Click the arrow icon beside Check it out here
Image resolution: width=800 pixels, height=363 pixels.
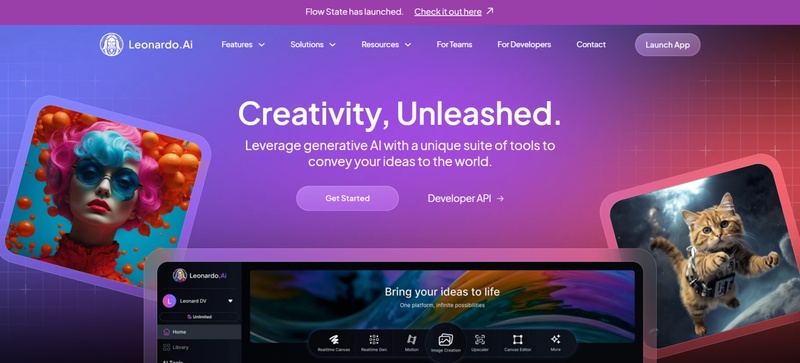coord(490,11)
